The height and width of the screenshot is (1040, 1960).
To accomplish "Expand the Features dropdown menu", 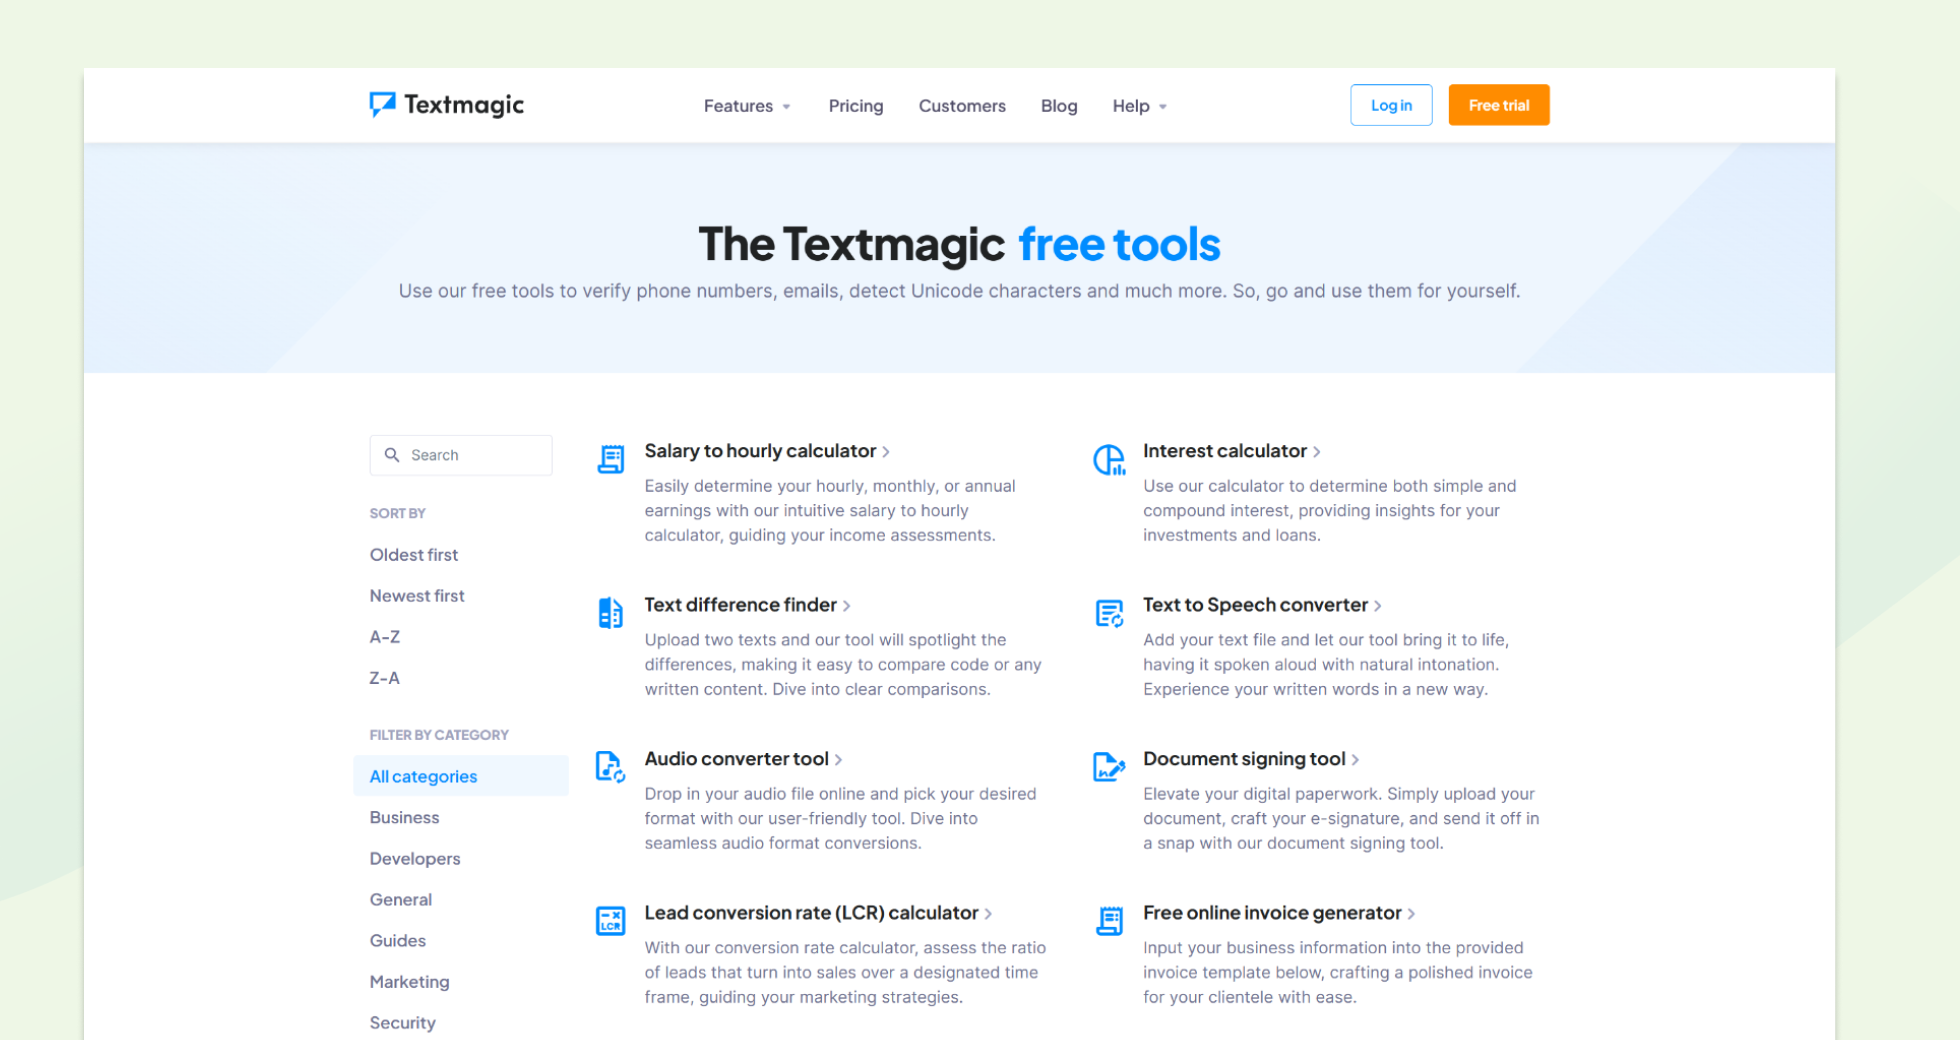I will 747,106.
